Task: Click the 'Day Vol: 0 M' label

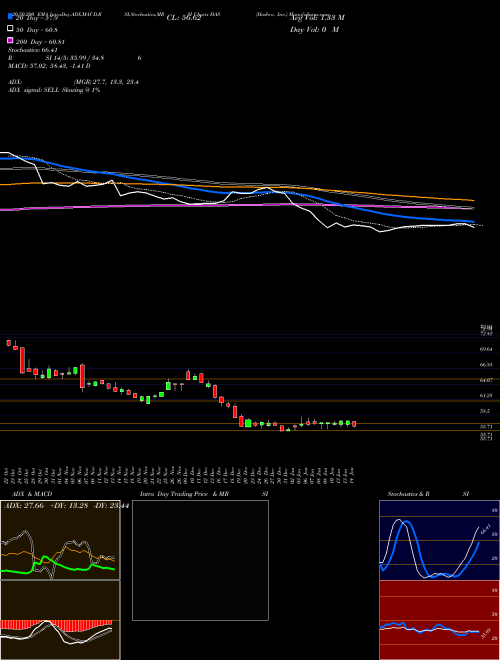Action: [314, 29]
